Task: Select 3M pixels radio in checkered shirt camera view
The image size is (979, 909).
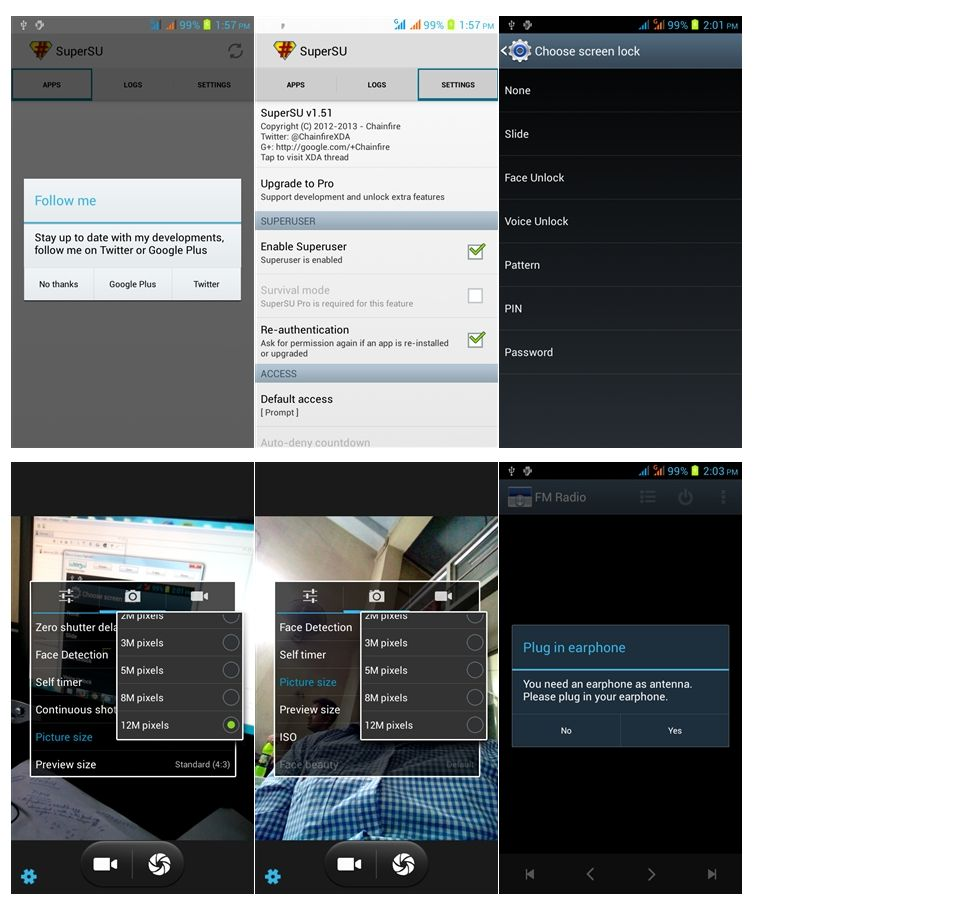Action: pyautogui.click(x=475, y=642)
